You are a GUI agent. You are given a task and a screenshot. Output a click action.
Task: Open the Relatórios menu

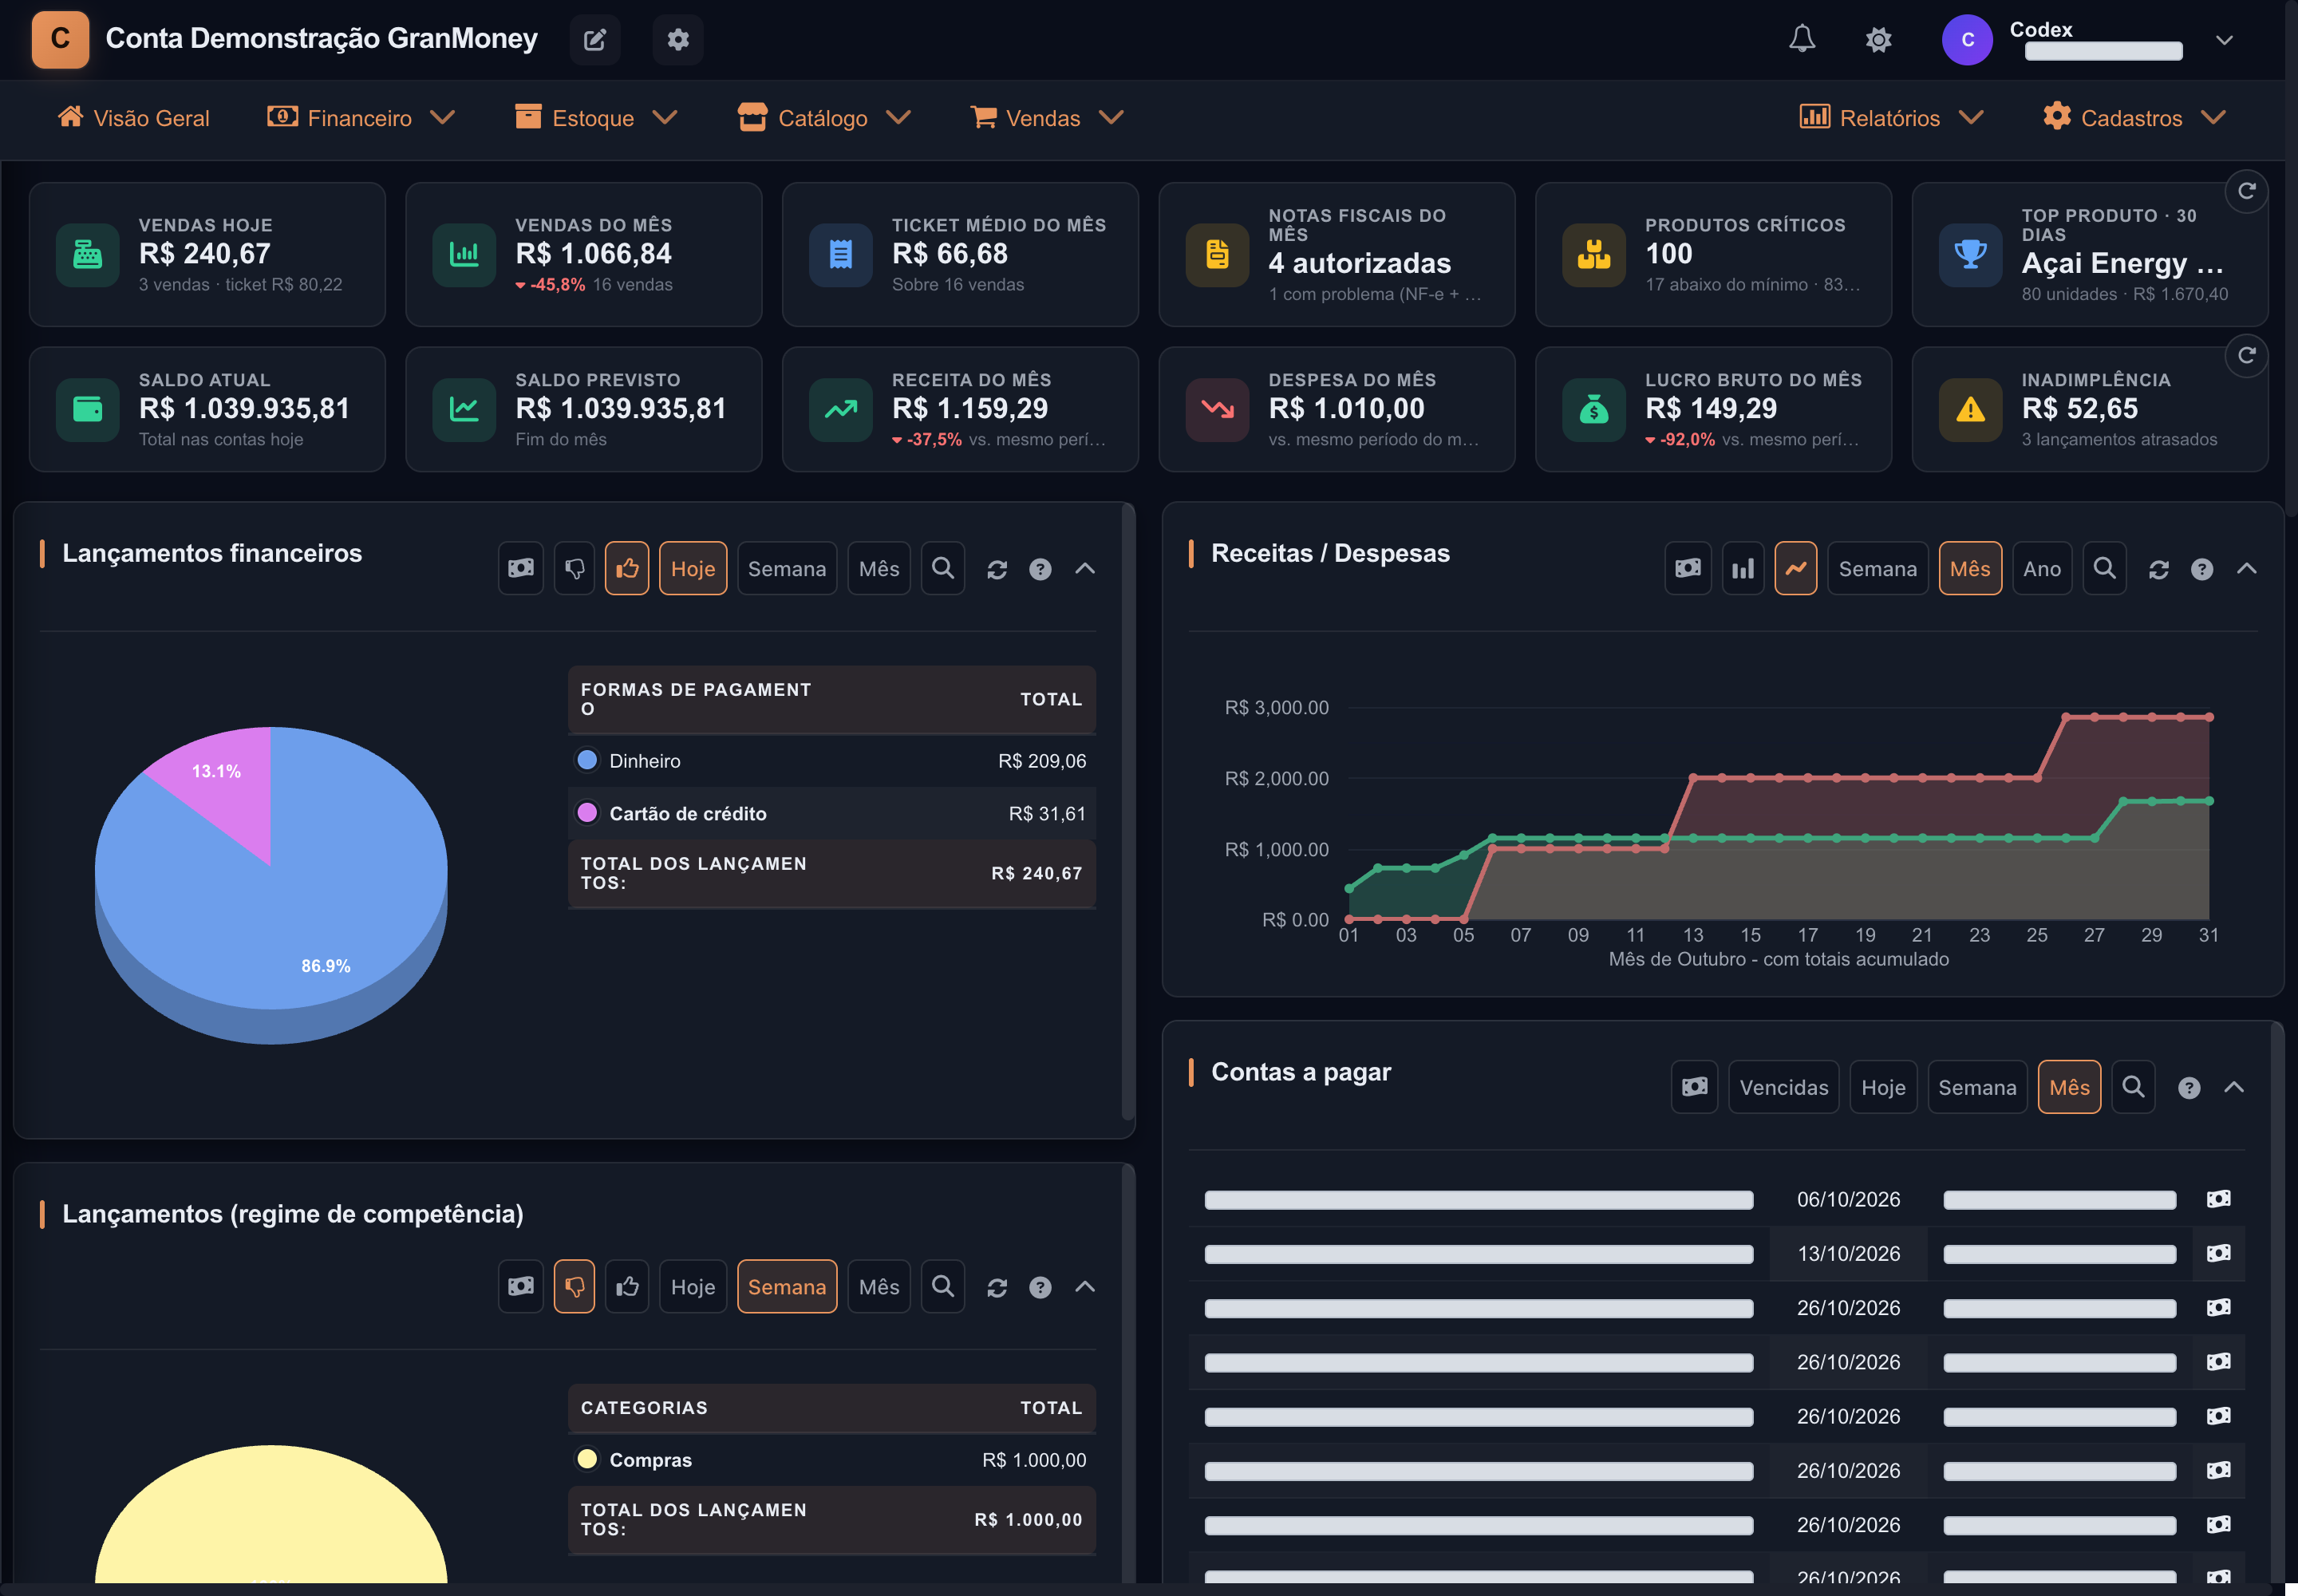pyautogui.click(x=1891, y=118)
